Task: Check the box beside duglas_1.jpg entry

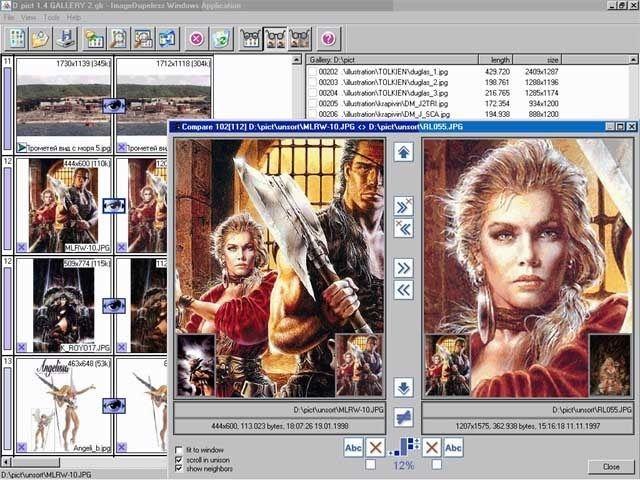Action: (312, 72)
